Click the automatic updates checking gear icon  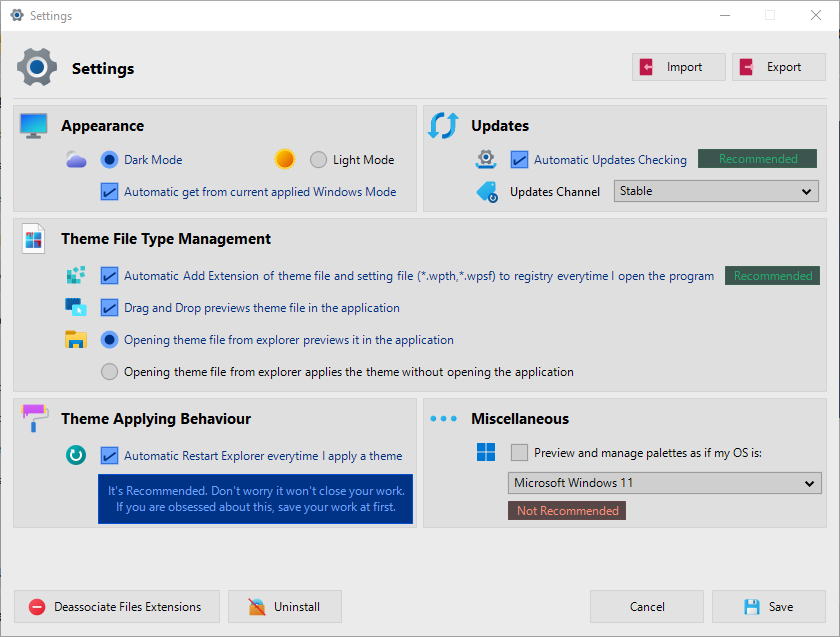tap(486, 160)
